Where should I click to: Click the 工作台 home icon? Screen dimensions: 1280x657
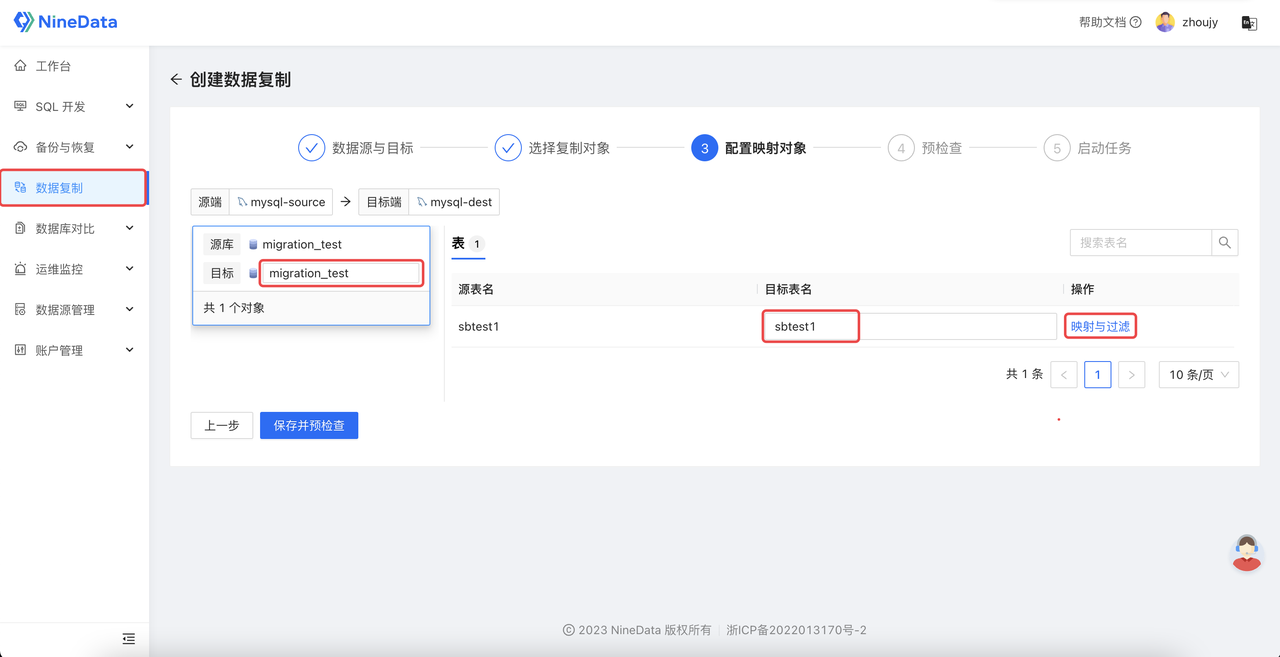(20, 66)
